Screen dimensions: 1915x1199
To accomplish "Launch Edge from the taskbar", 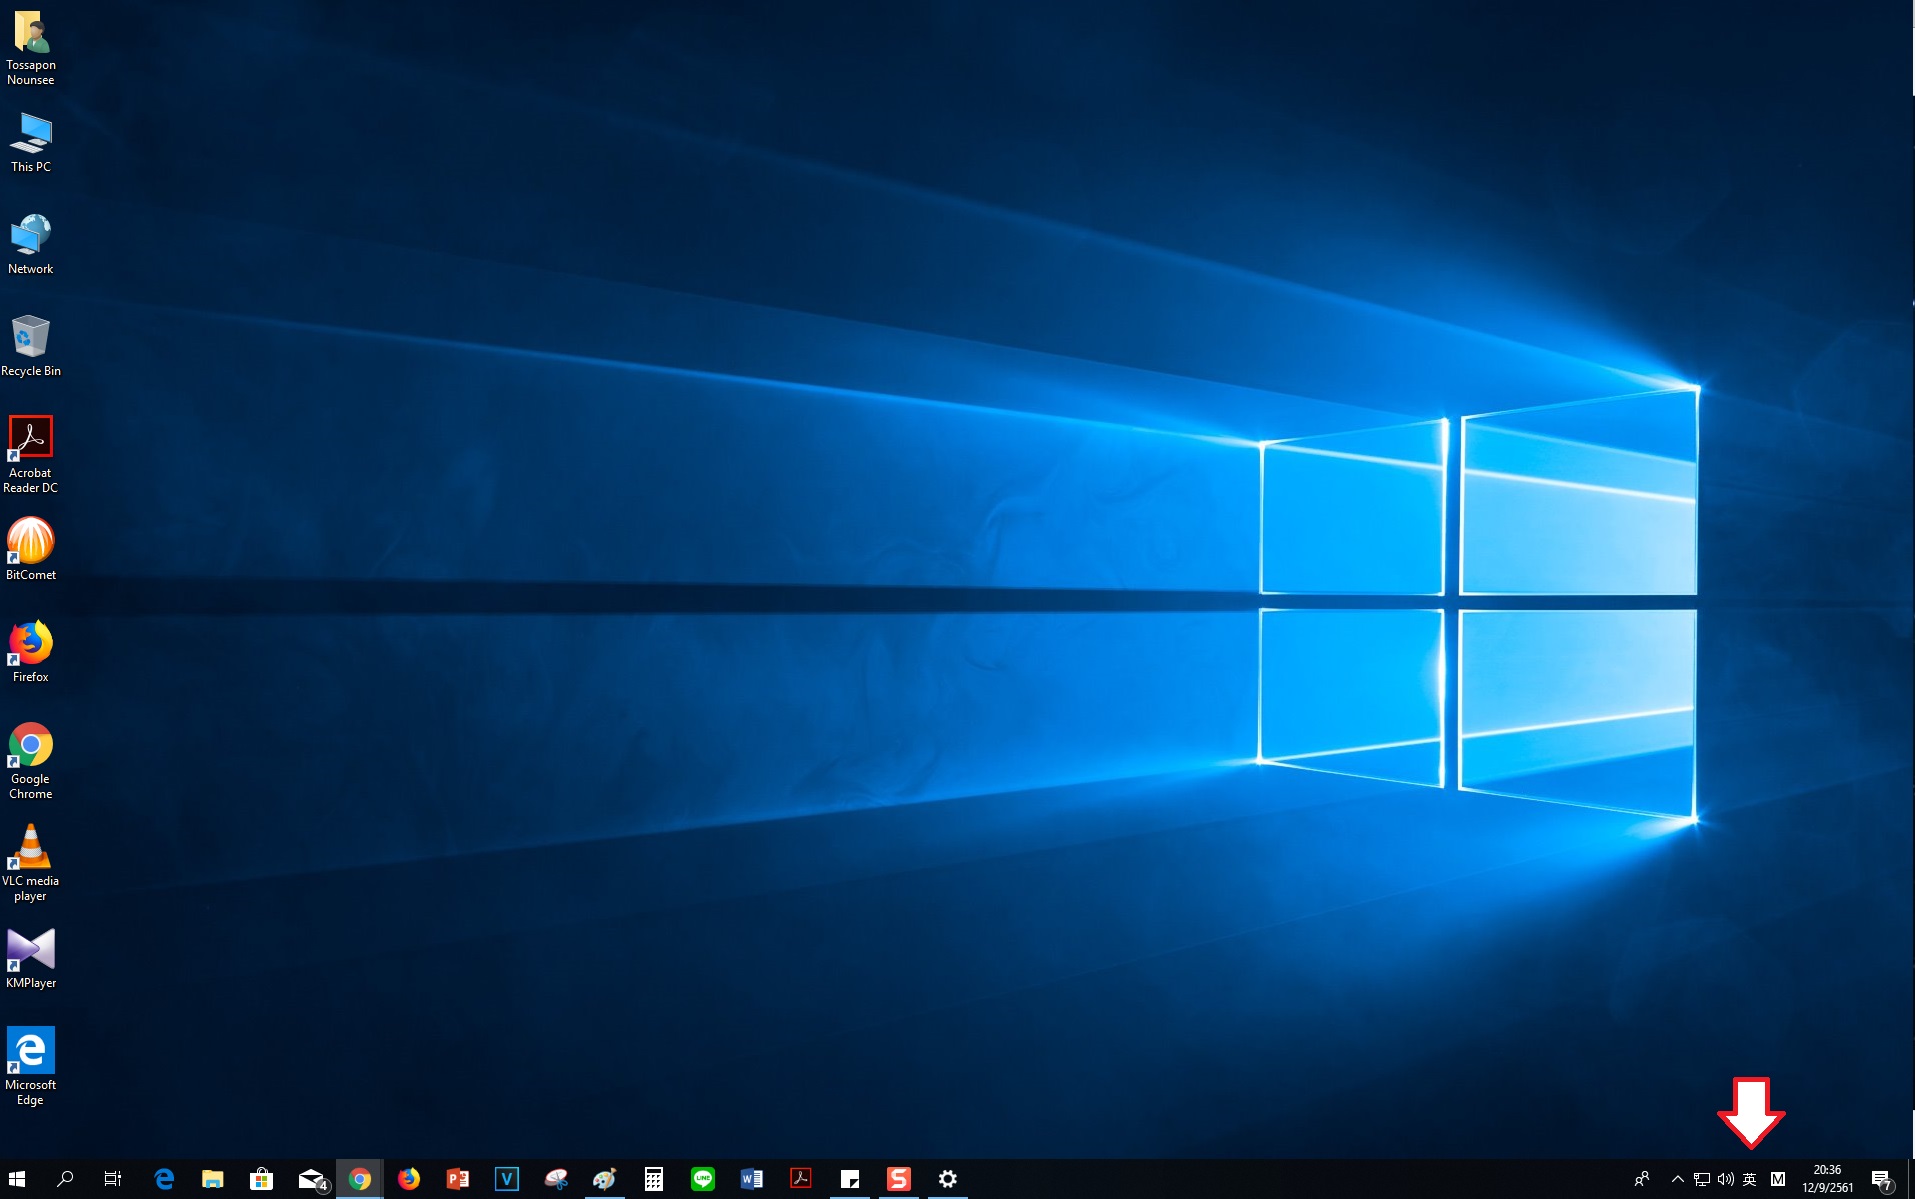I will point(164,1179).
